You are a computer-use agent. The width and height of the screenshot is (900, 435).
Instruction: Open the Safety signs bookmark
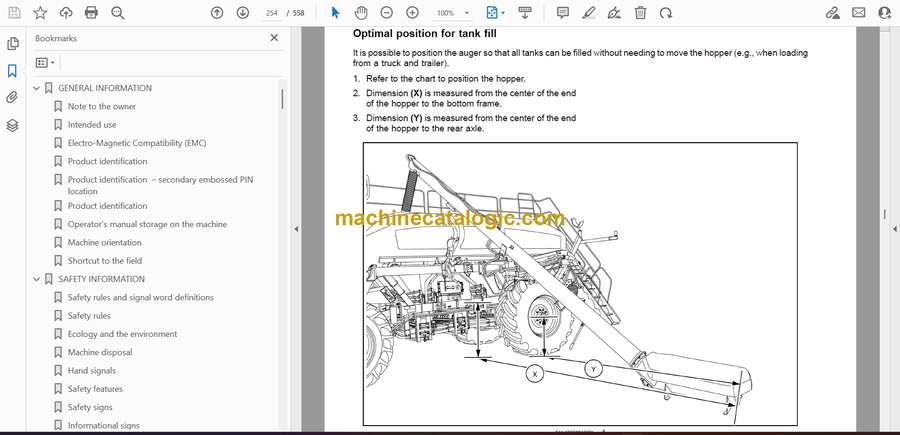coord(90,407)
